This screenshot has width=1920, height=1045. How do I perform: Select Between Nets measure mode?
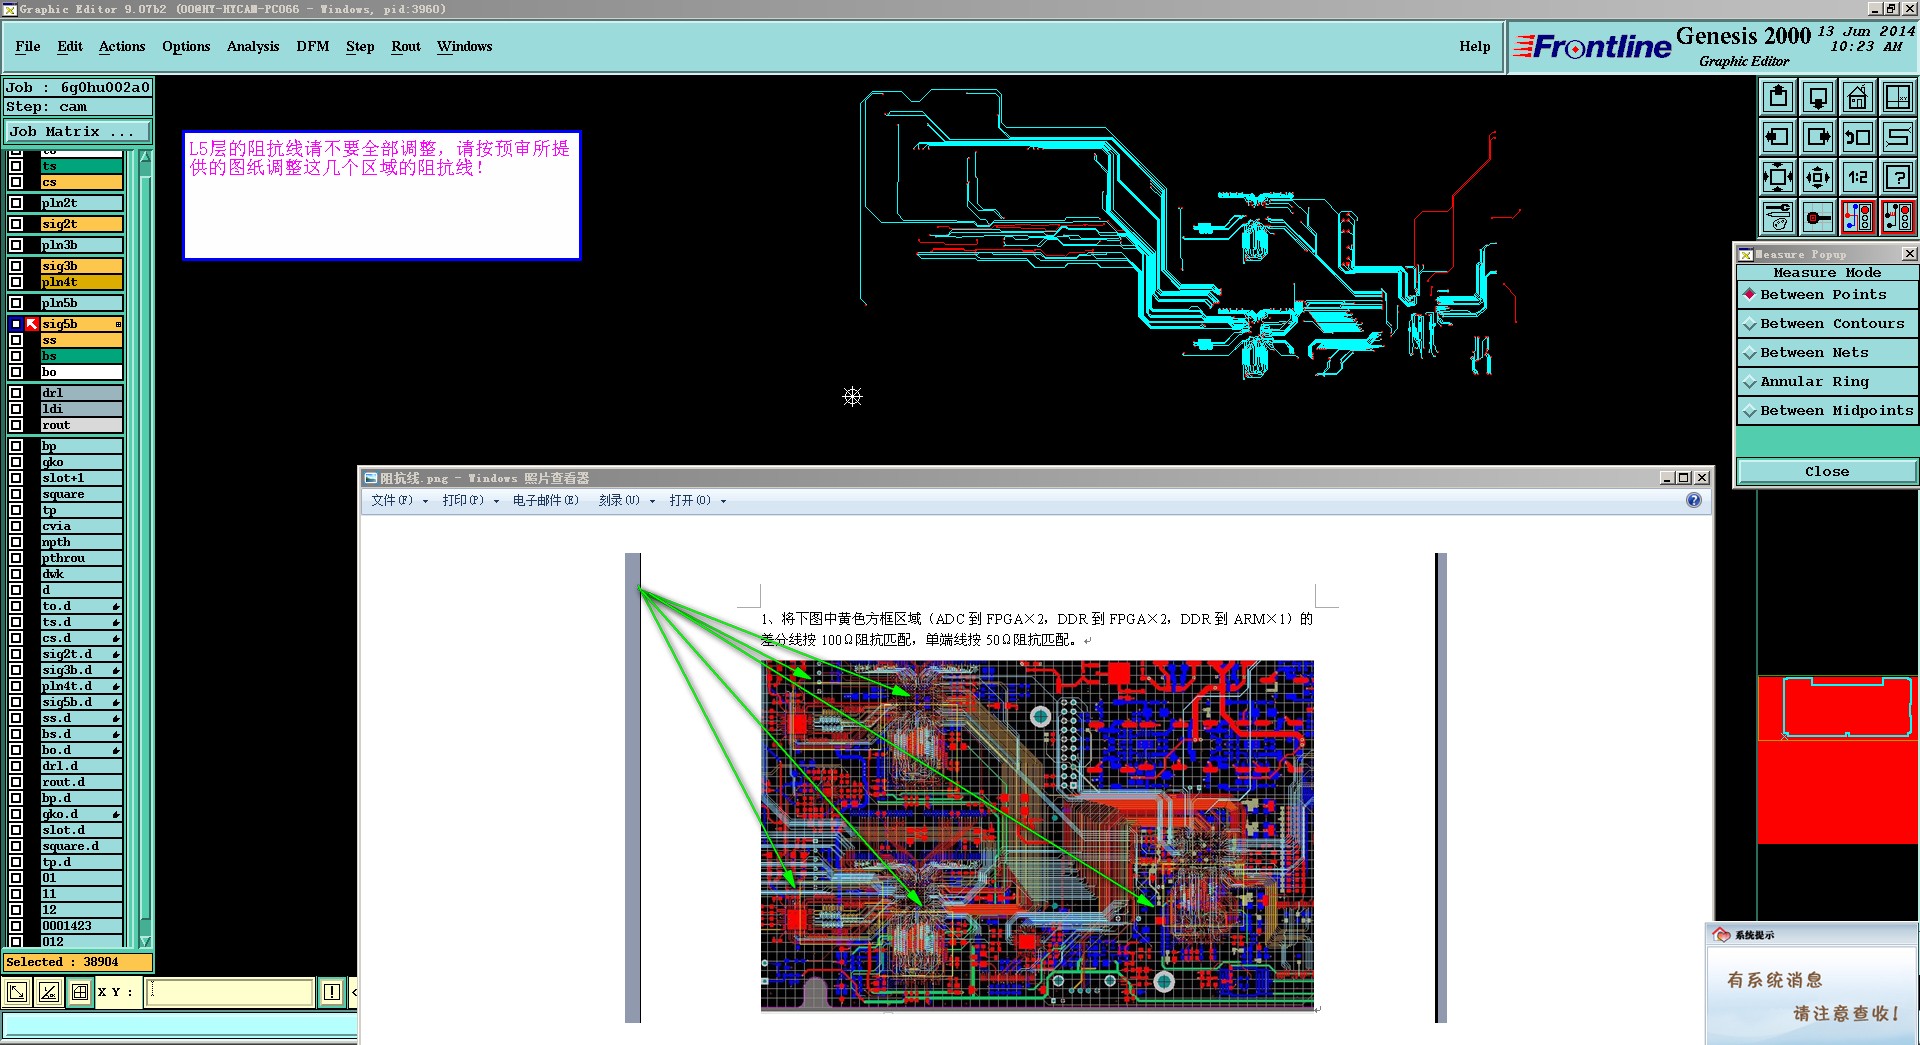click(1827, 353)
